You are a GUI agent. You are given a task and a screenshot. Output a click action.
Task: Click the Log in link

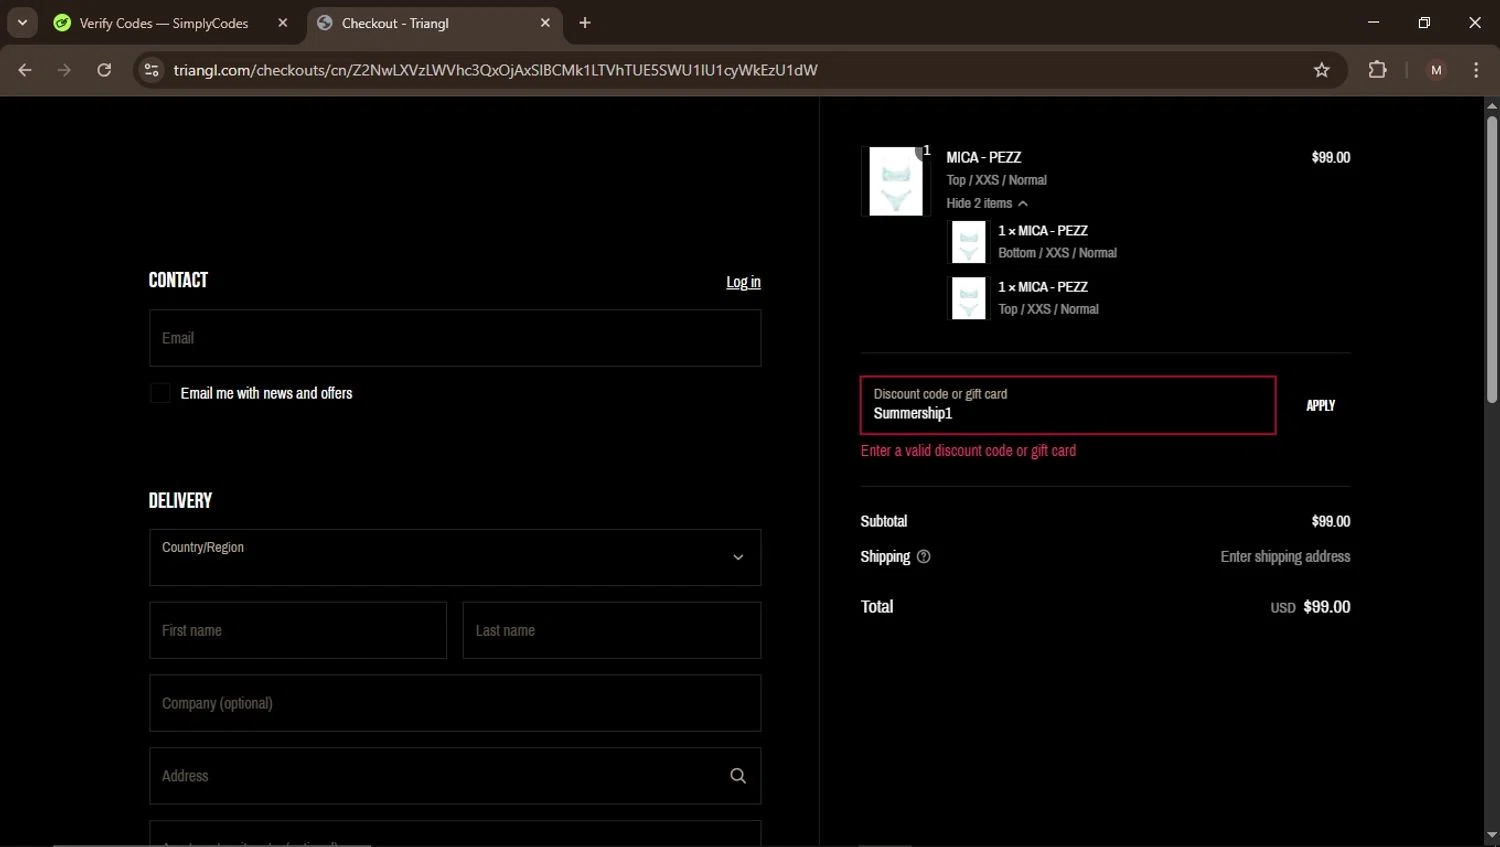coord(743,282)
